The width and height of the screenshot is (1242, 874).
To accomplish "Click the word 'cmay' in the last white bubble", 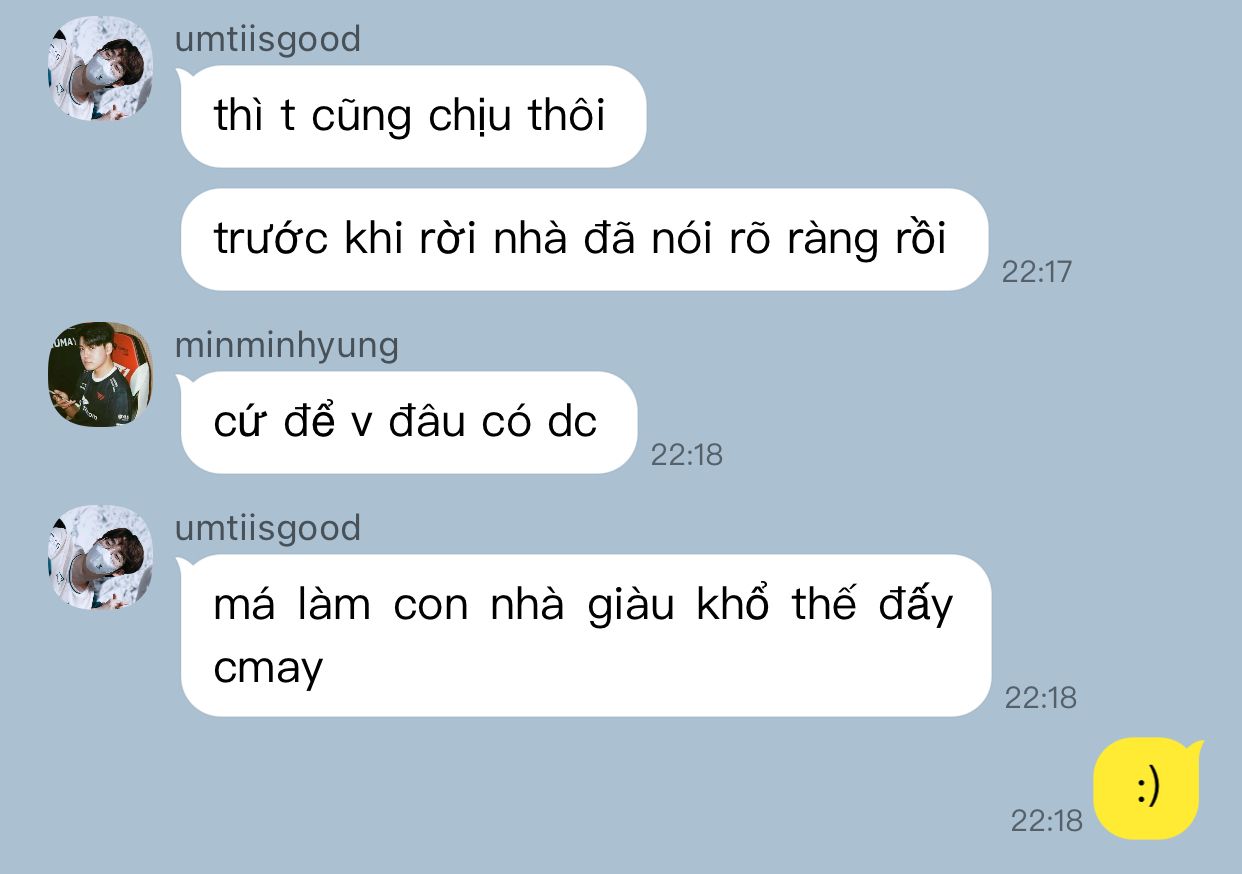I will 268,668.
